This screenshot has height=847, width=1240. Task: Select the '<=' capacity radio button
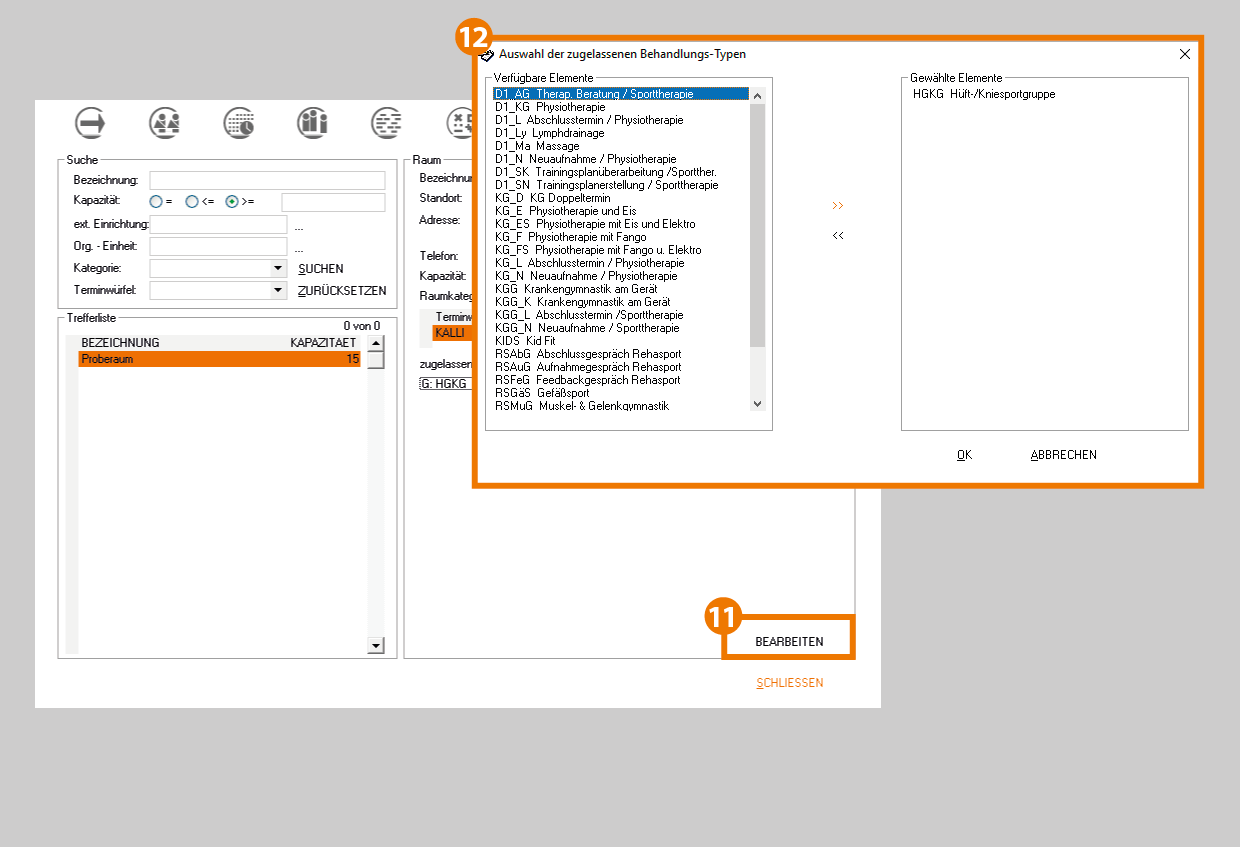[192, 201]
